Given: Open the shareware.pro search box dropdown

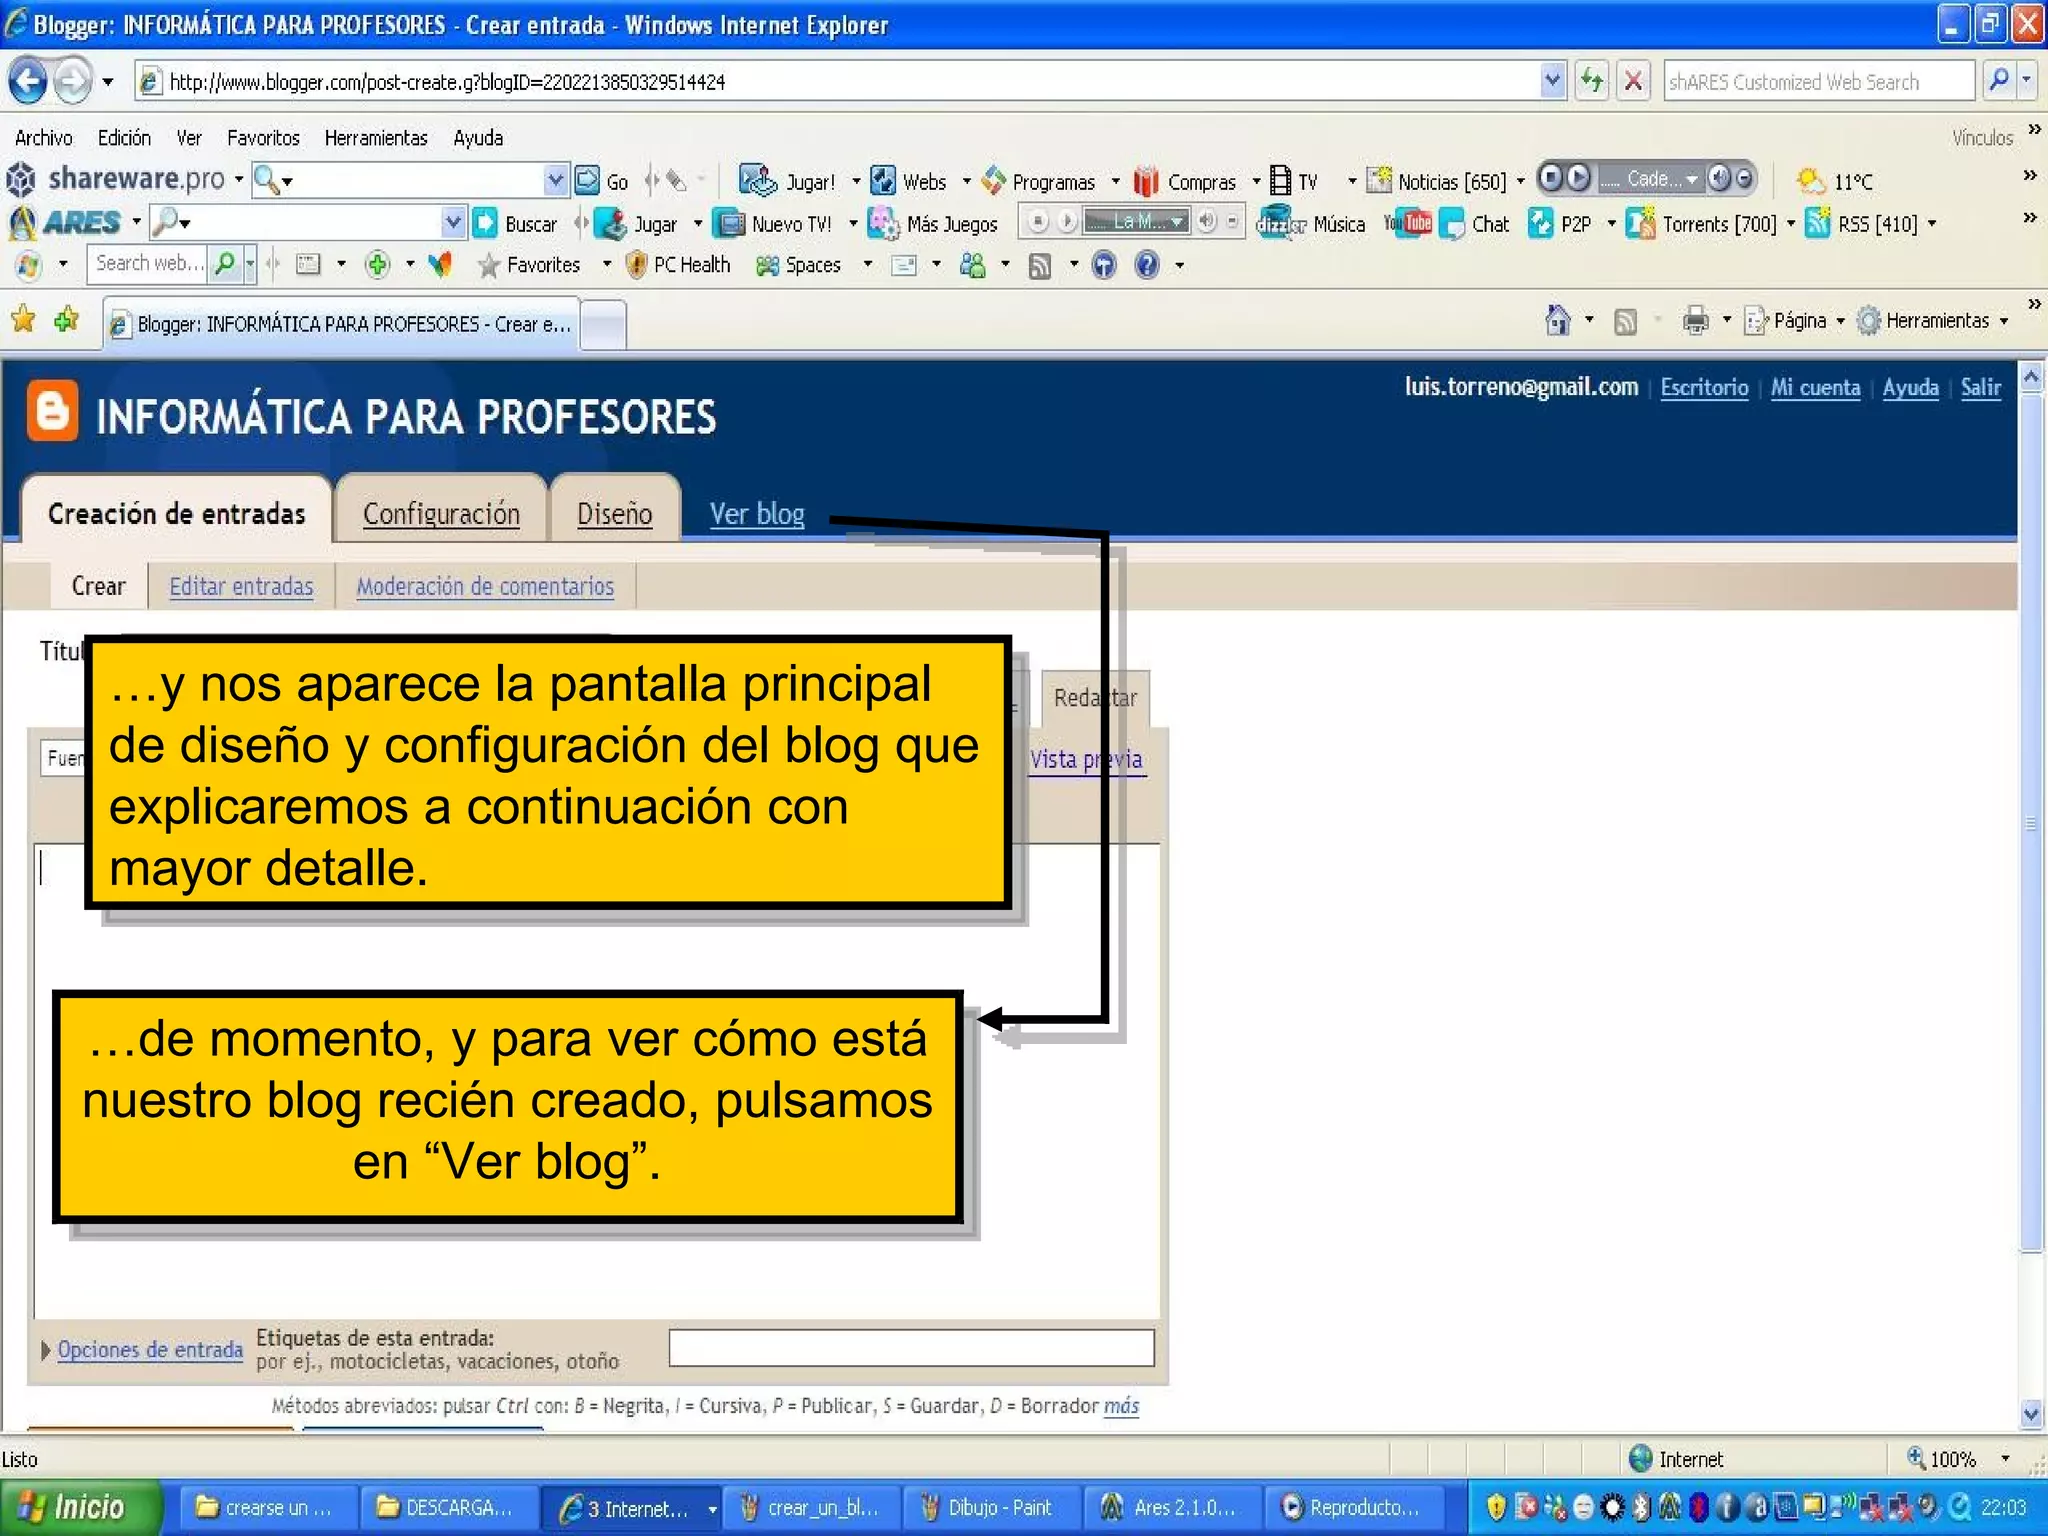Looking at the screenshot, I should [x=556, y=180].
